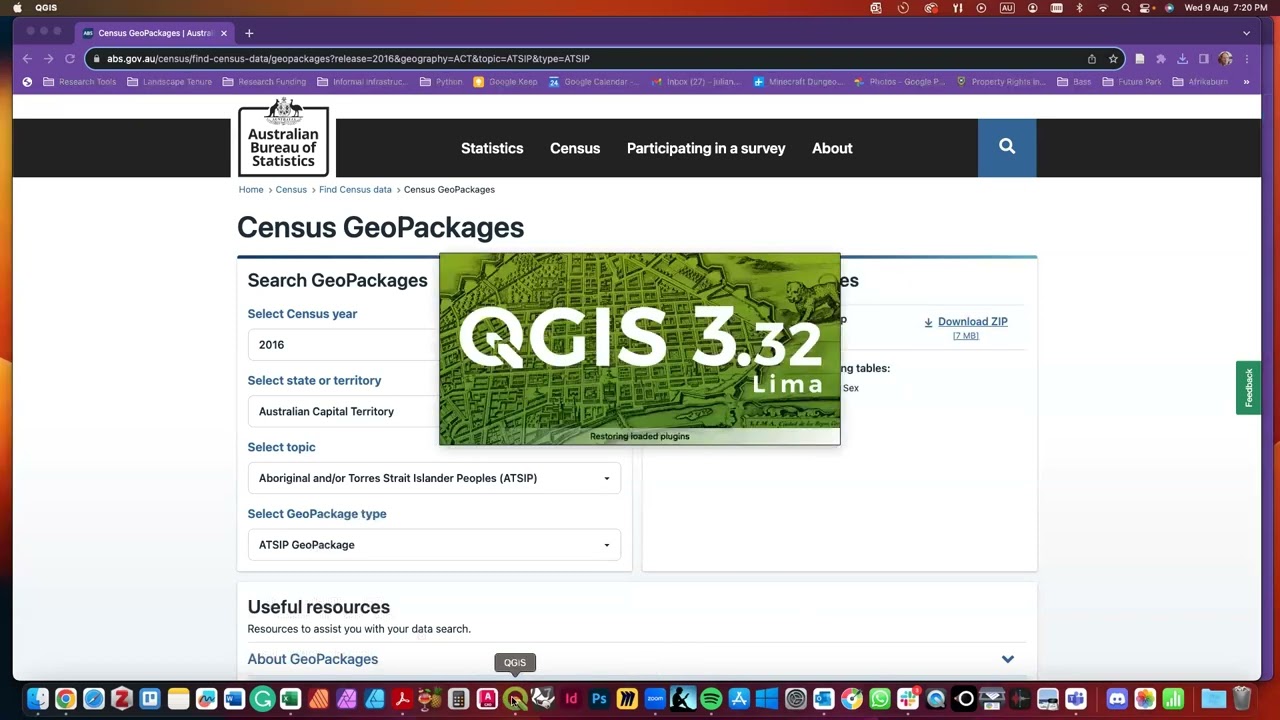The image size is (1280, 720).
Task: Open the QGIS menu in menu bar
Action: [46, 8]
